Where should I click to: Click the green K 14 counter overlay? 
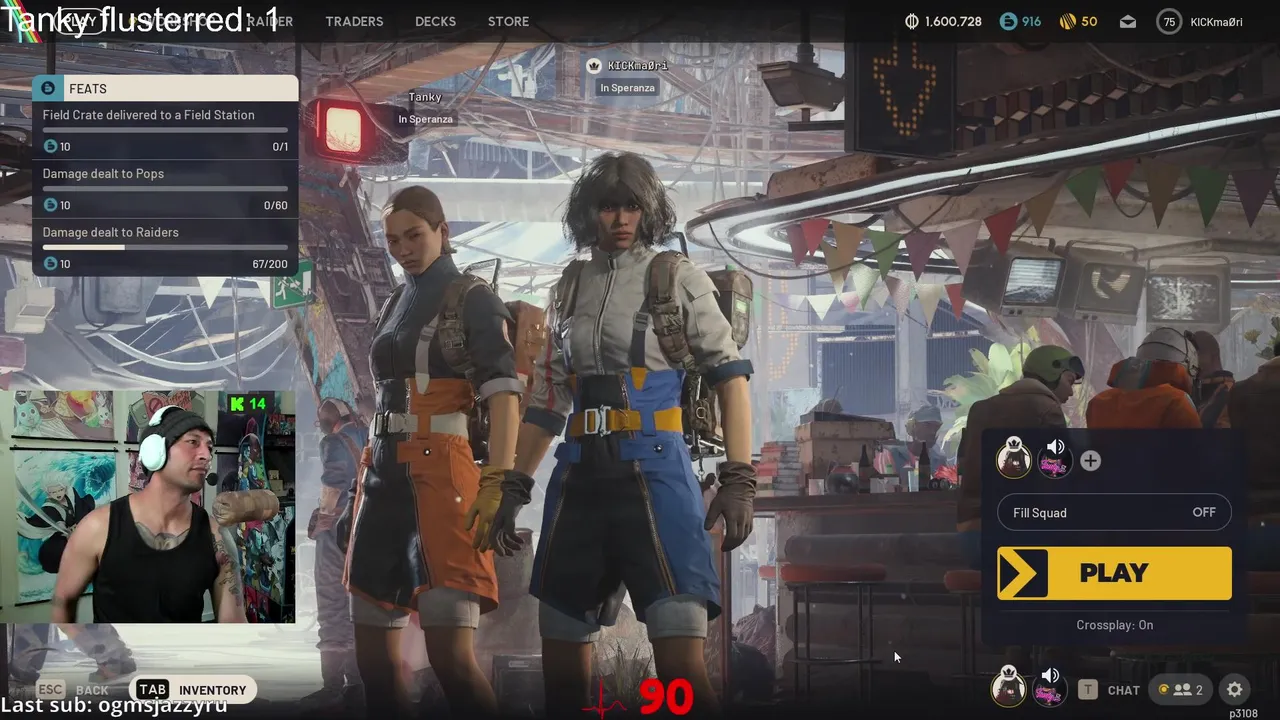[x=248, y=404]
